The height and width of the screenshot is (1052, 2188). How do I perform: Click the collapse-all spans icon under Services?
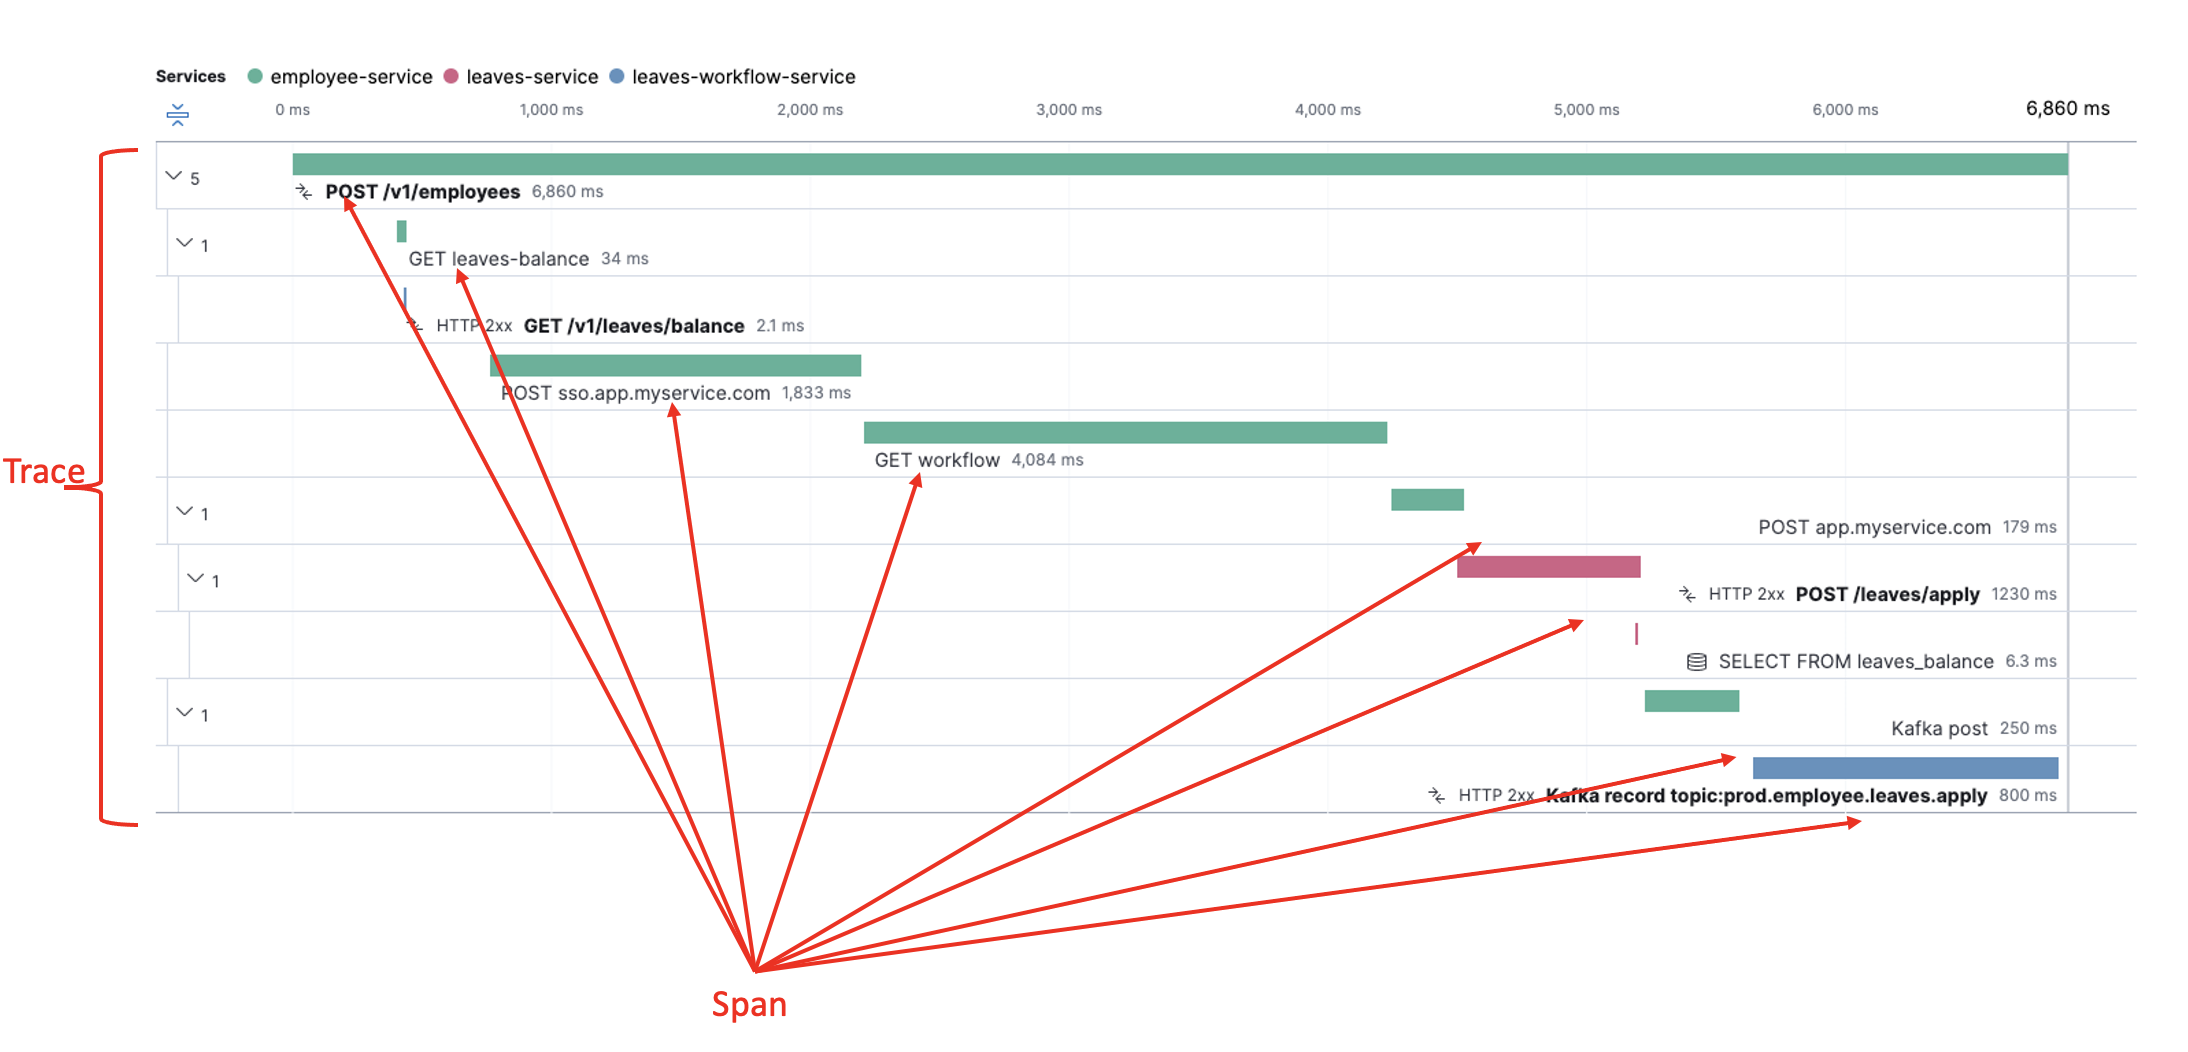coord(177,115)
